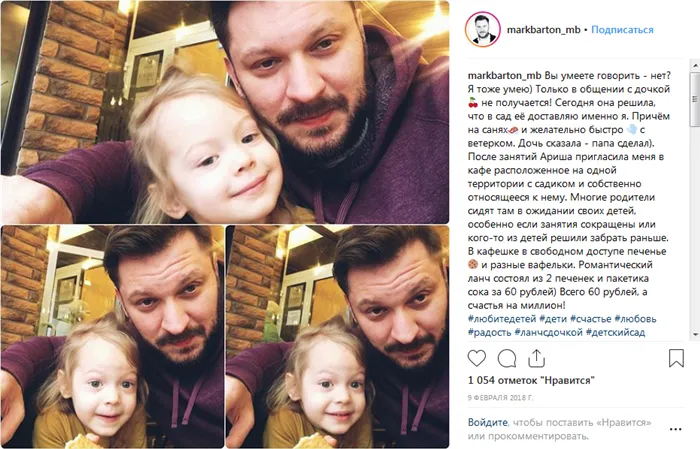Screen dimensions: 700x449
Task: Share the post with the upload arrow icon
Action: [537, 358]
